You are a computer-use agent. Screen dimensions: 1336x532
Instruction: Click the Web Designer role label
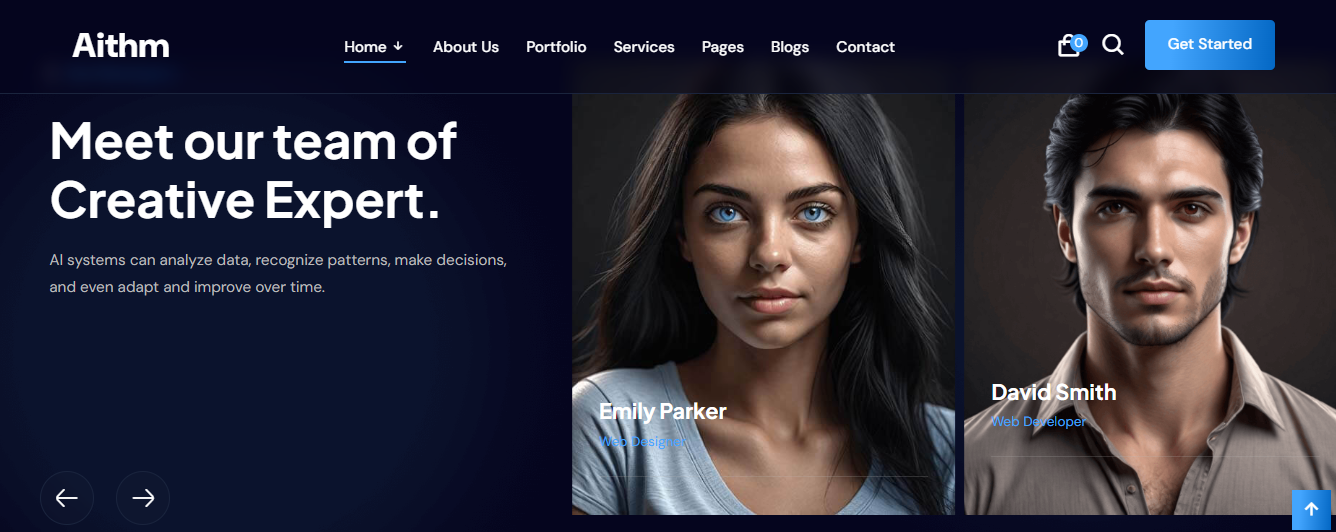click(x=642, y=441)
